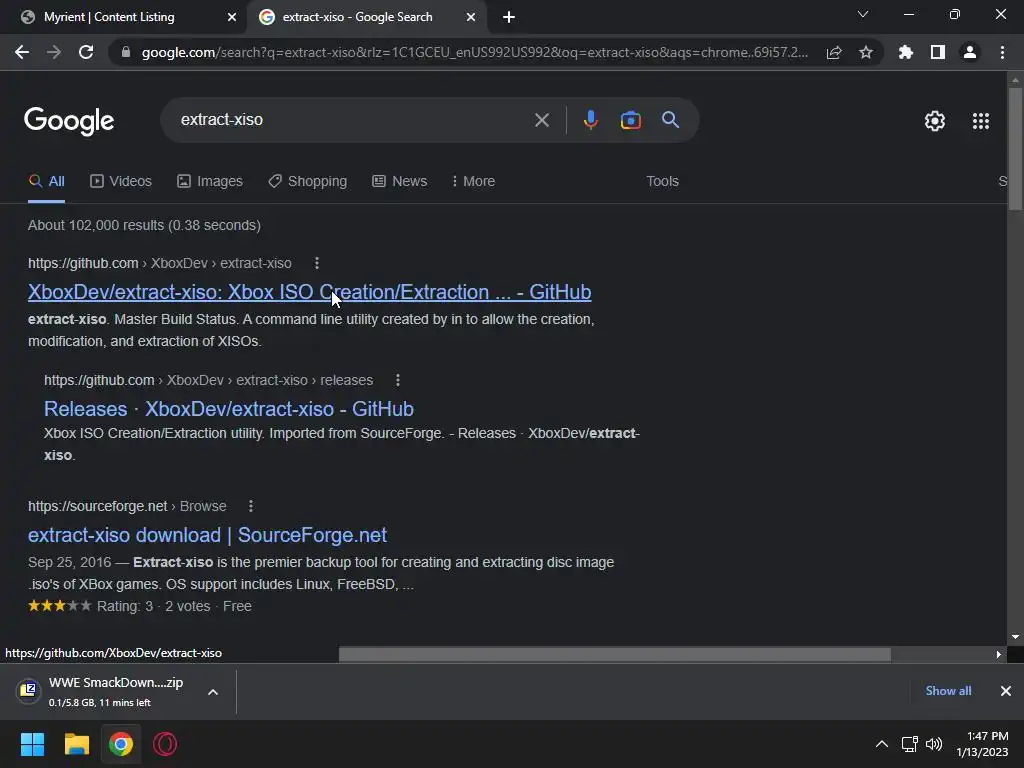Open the tab search chevron
This screenshot has width=1024, height=768.
coord(863,14)
